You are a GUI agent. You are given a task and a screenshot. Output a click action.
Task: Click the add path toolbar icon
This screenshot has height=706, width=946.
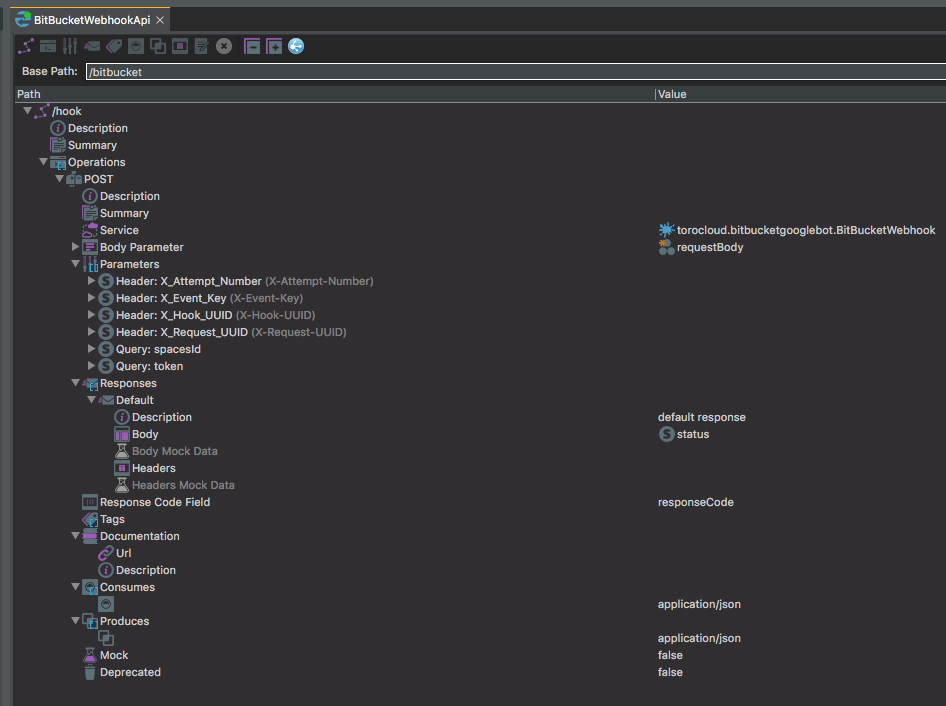[x=26, y=46]
